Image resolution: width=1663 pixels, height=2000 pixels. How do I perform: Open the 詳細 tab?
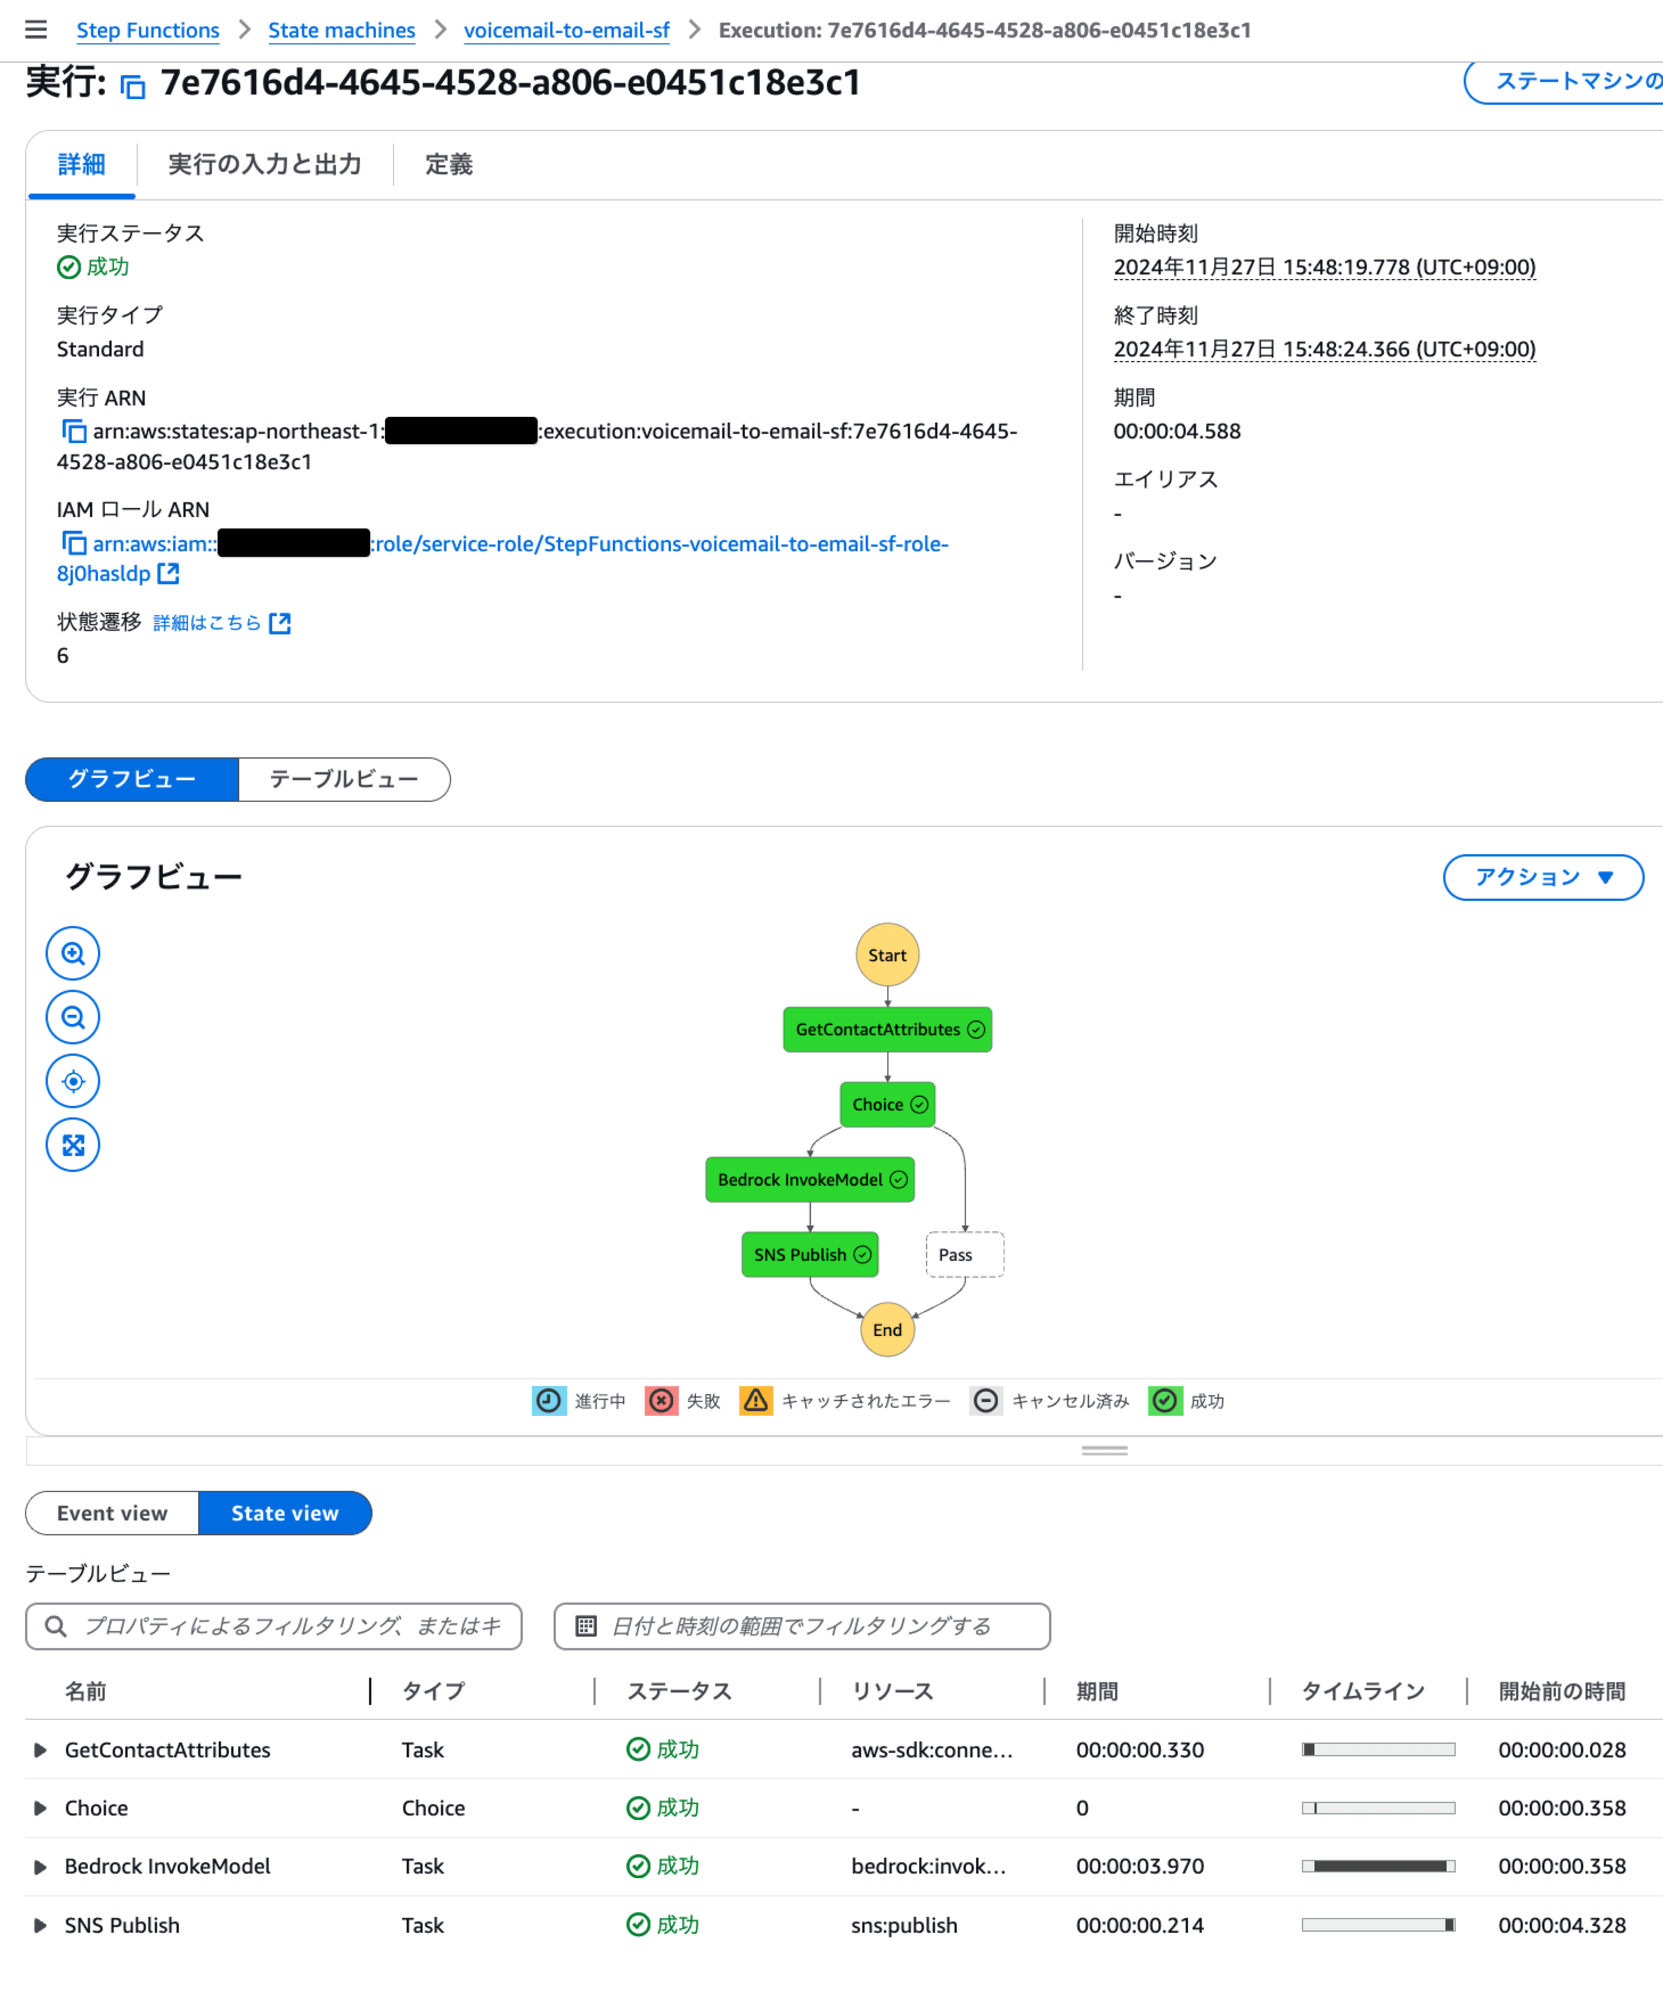click(81, 164)
